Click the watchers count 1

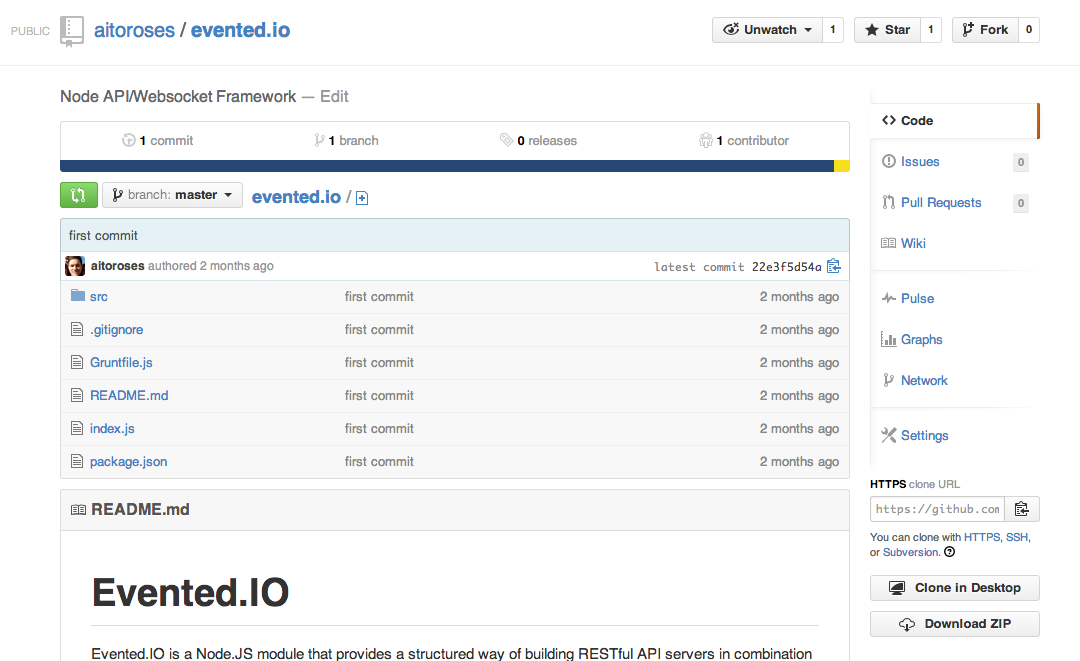[833, 30]
